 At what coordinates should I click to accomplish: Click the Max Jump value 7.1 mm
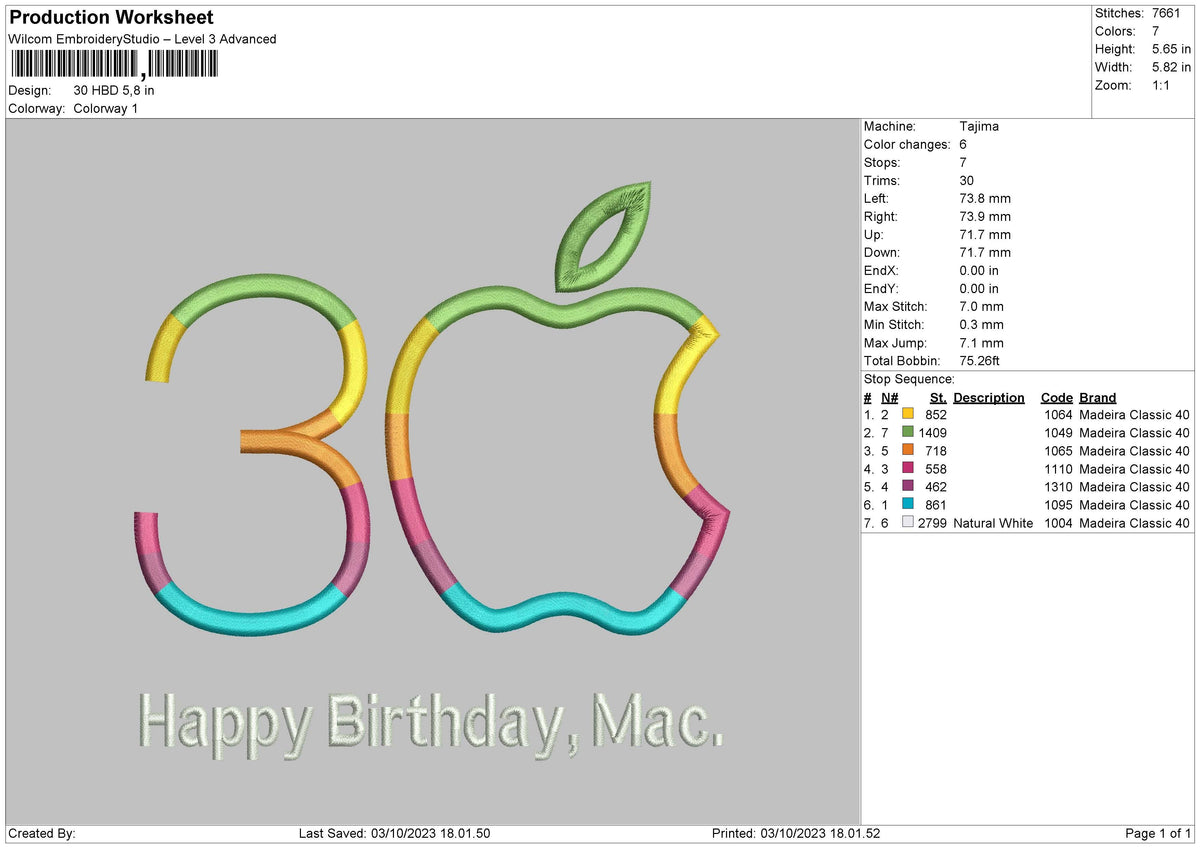[981, 343]
